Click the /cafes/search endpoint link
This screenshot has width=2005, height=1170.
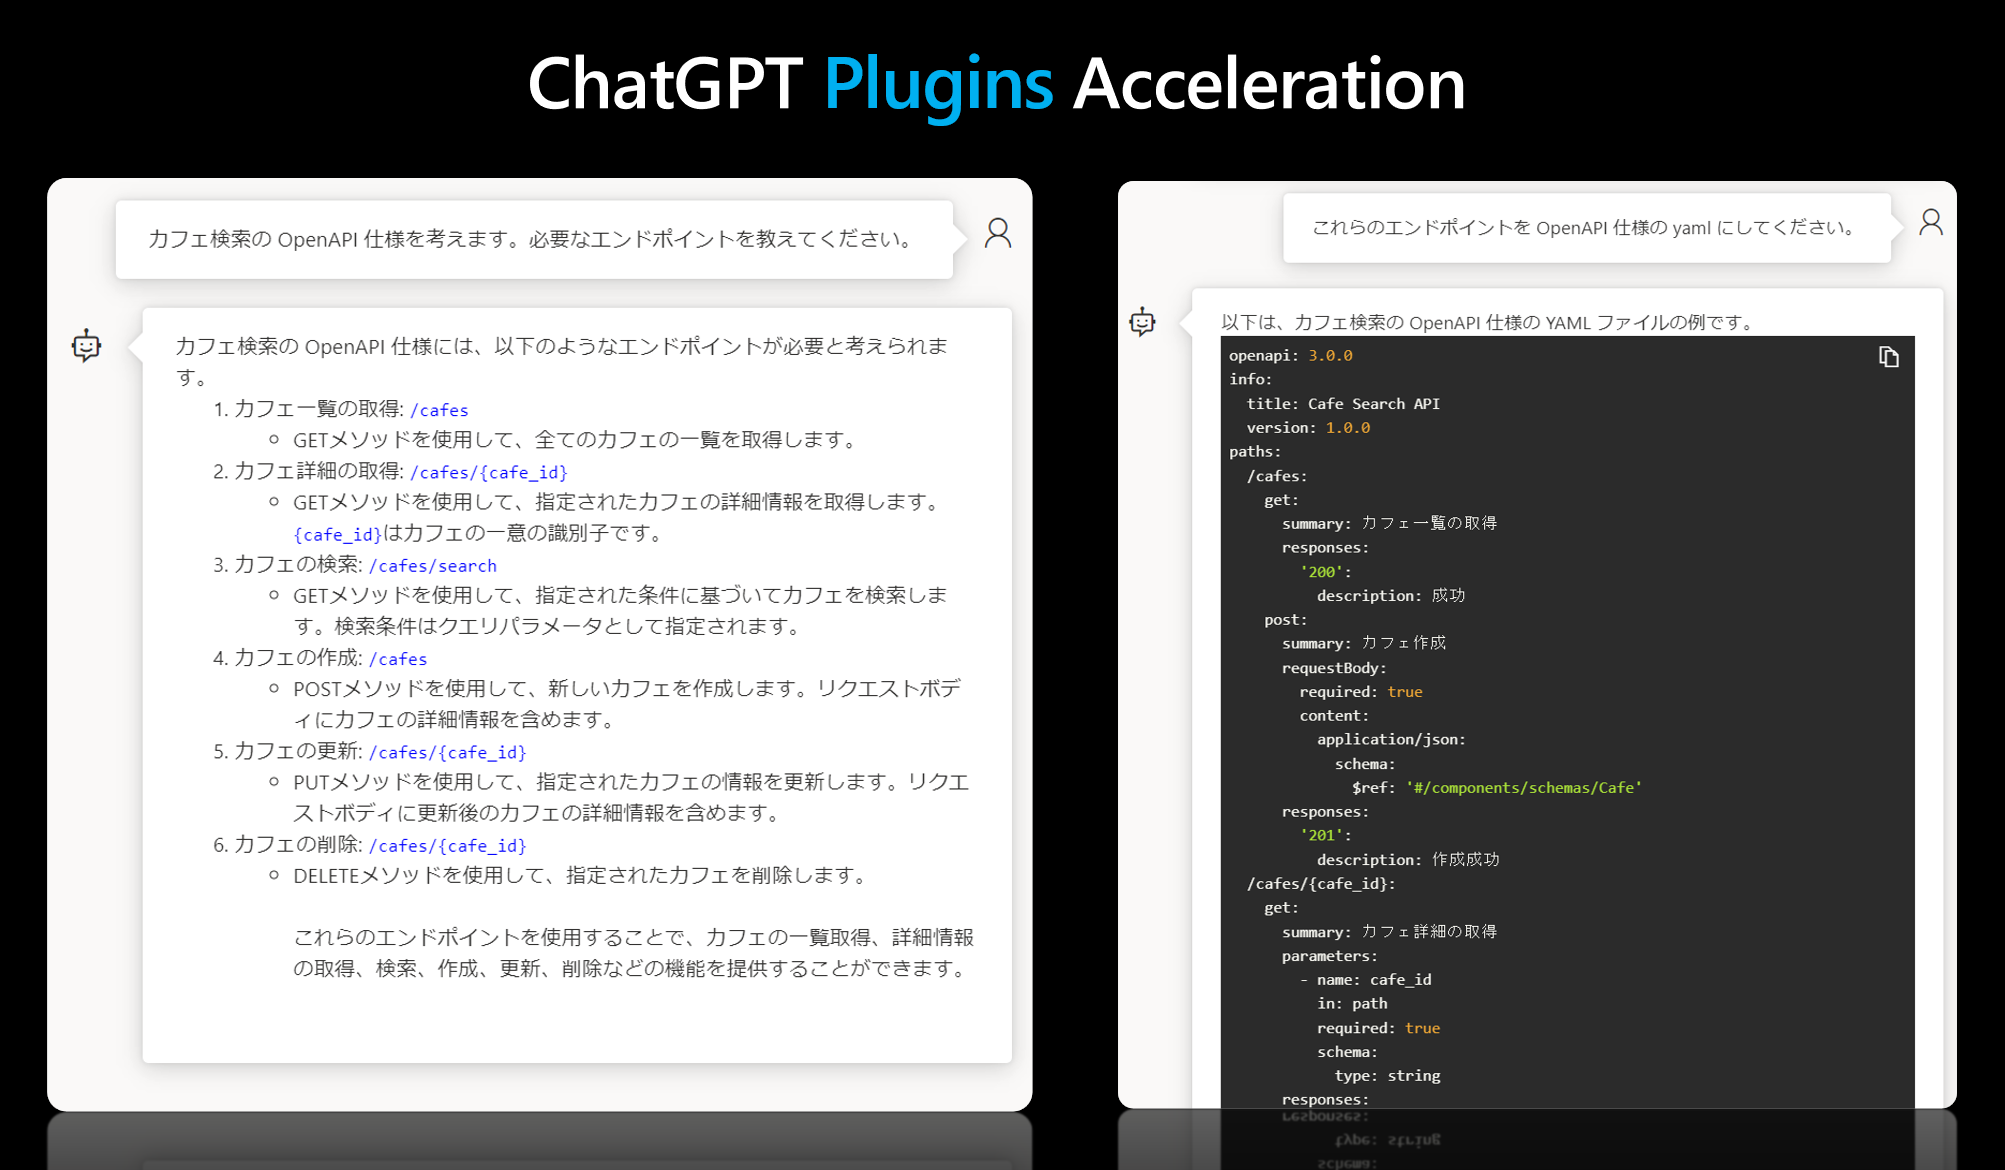tap(433, 566)
